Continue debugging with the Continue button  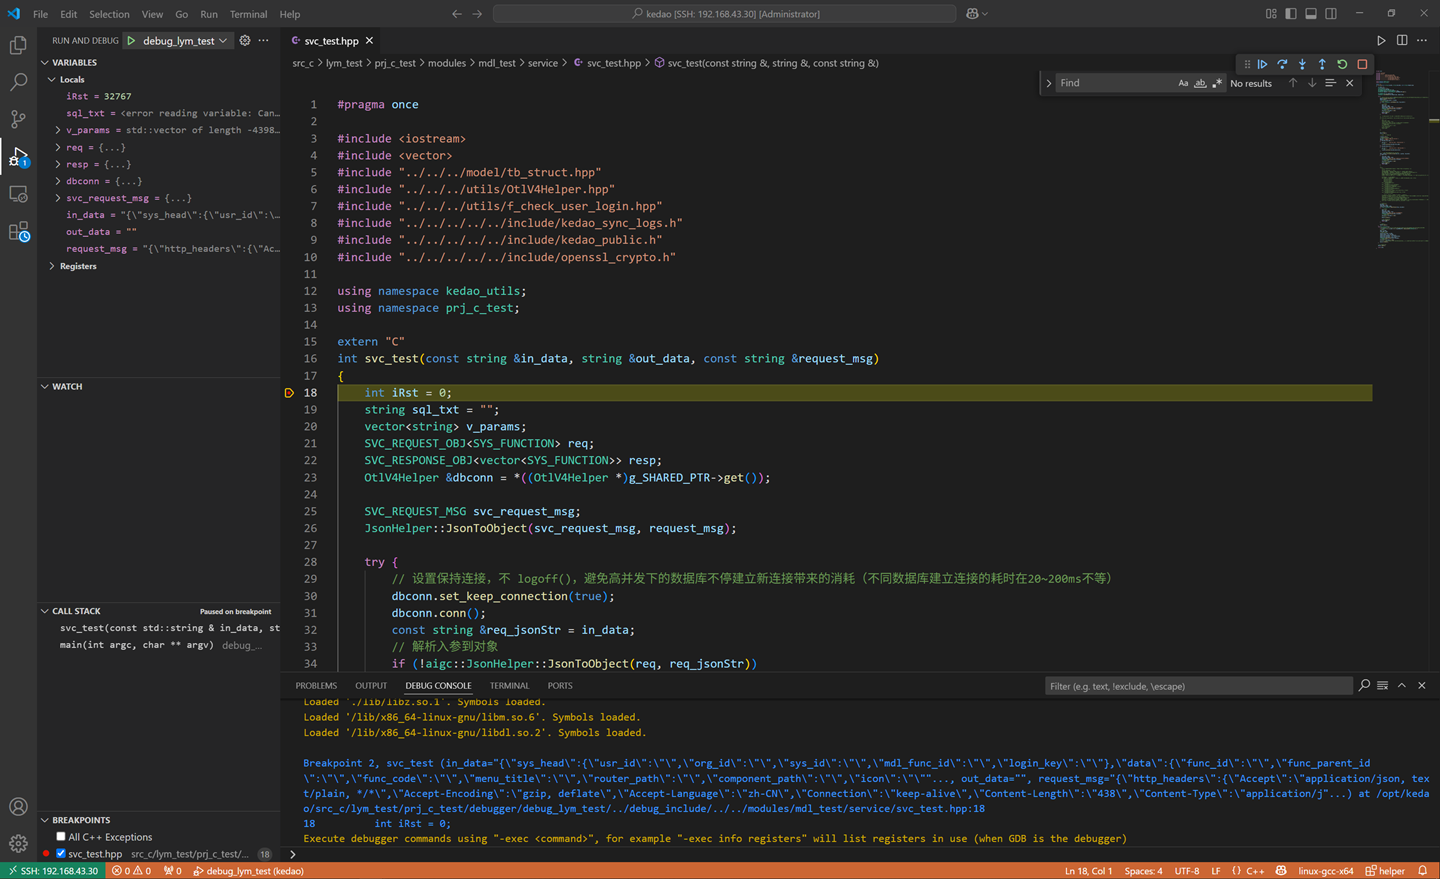pyautogui.click(x=1262, y=64)
